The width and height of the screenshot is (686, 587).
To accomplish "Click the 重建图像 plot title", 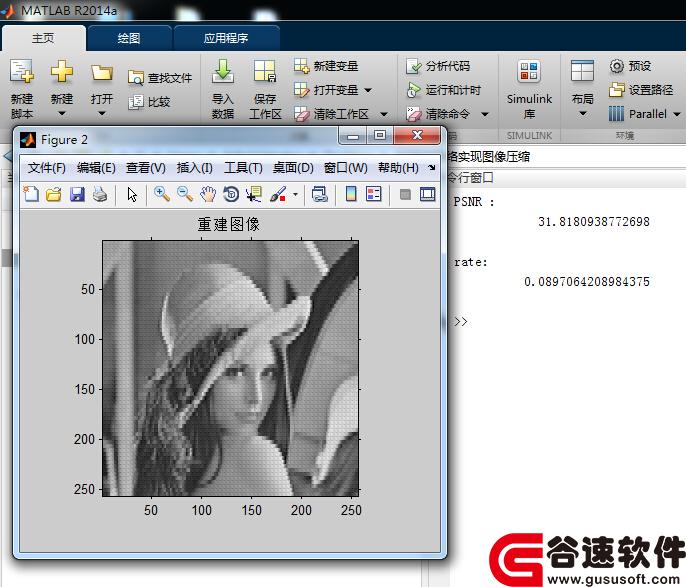I will pyautogui.click(x=228, y=224).
